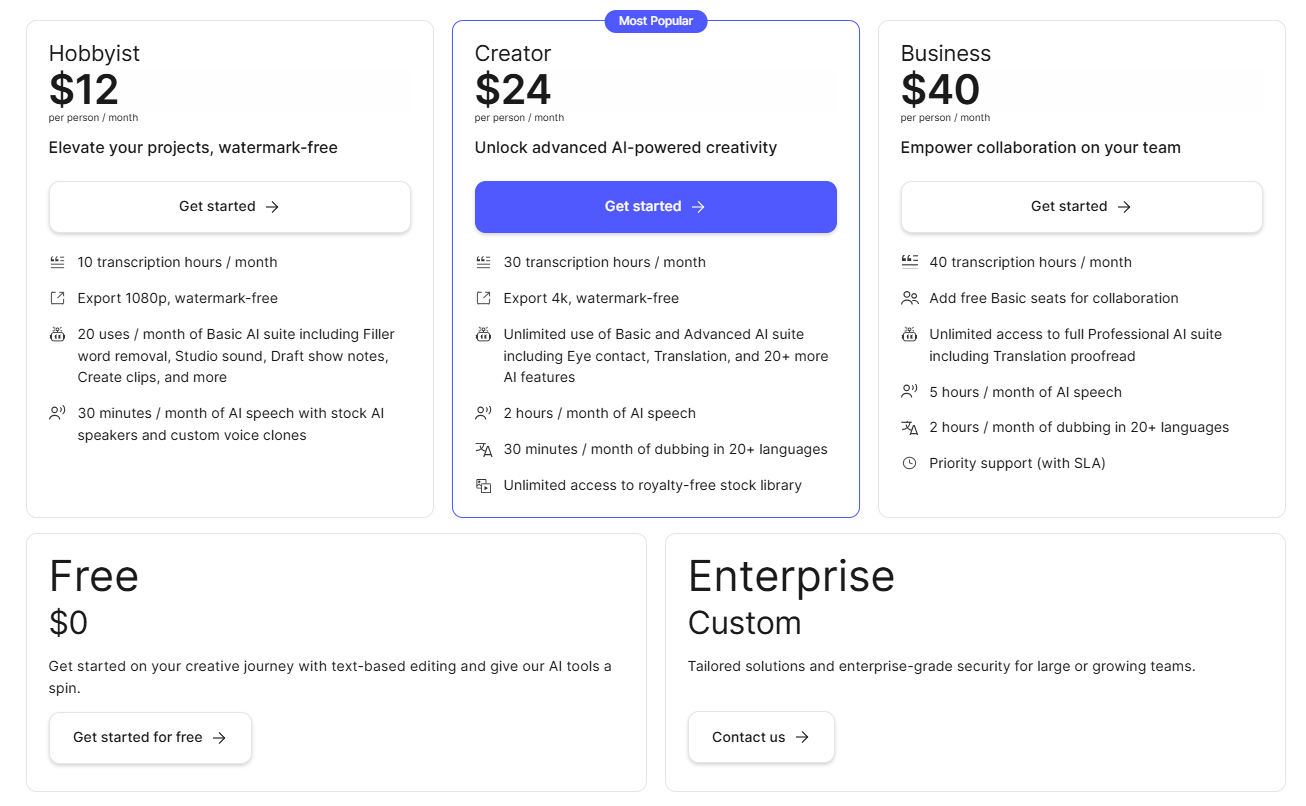The image size is (1306, 806).
Task: Click the robot icon beside Professional AI suite
Action: click(x=909, y=334)
